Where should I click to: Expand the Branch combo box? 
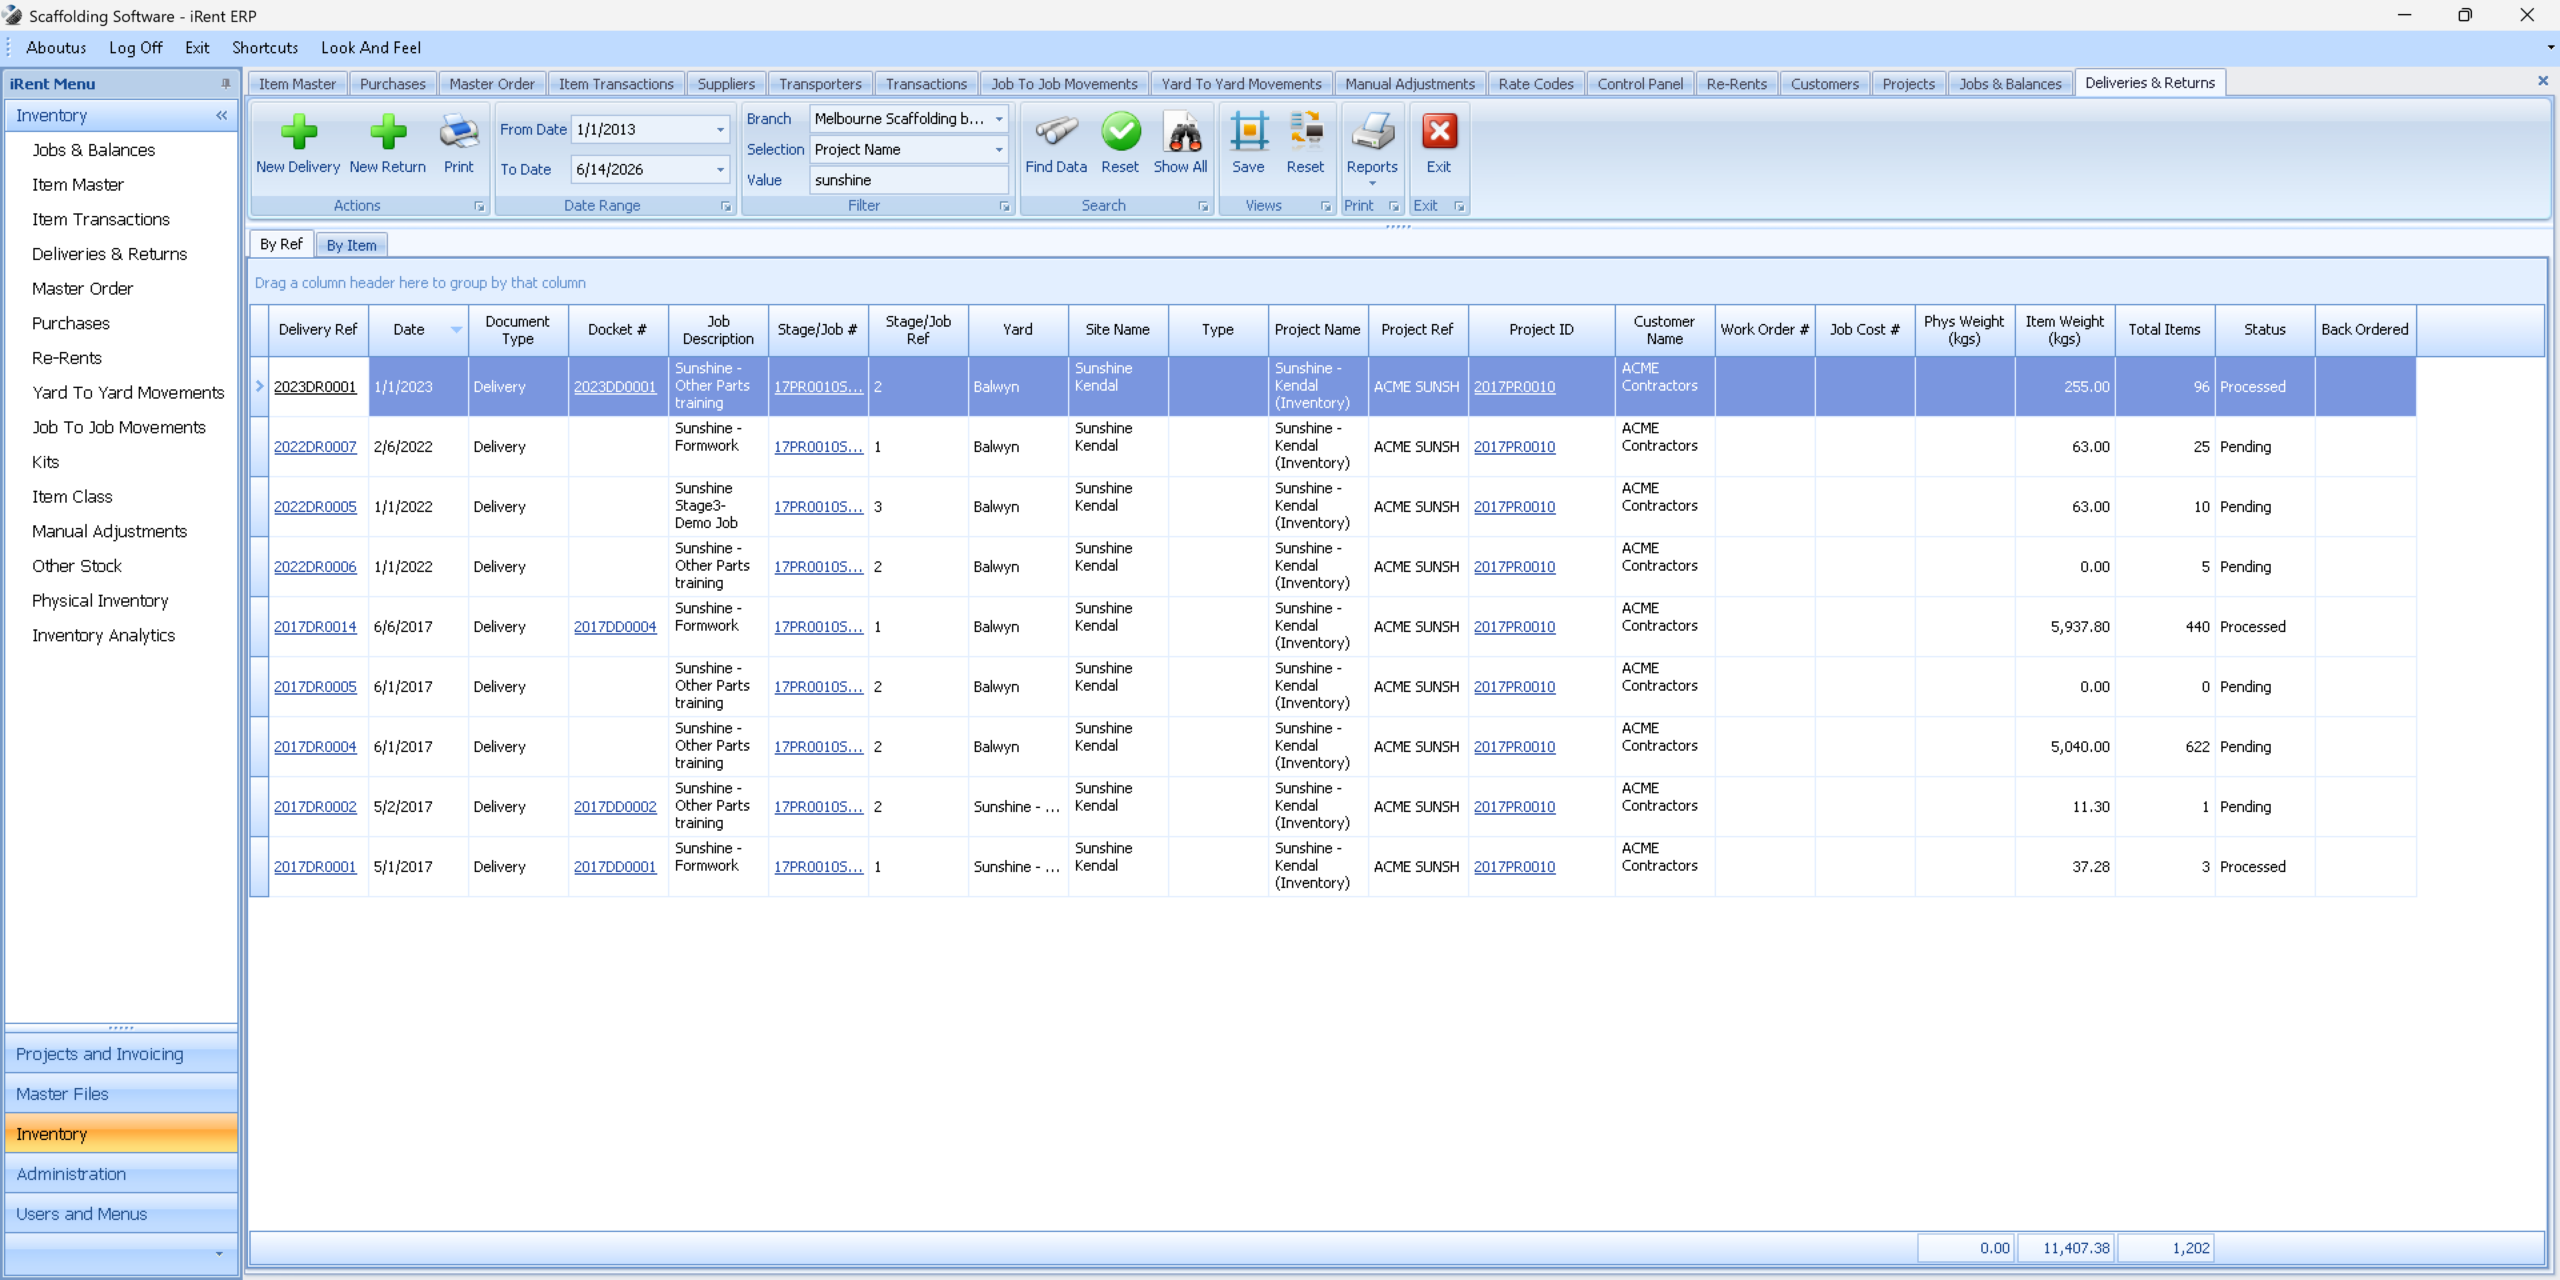pyautogui.click(x=998, y=119)
